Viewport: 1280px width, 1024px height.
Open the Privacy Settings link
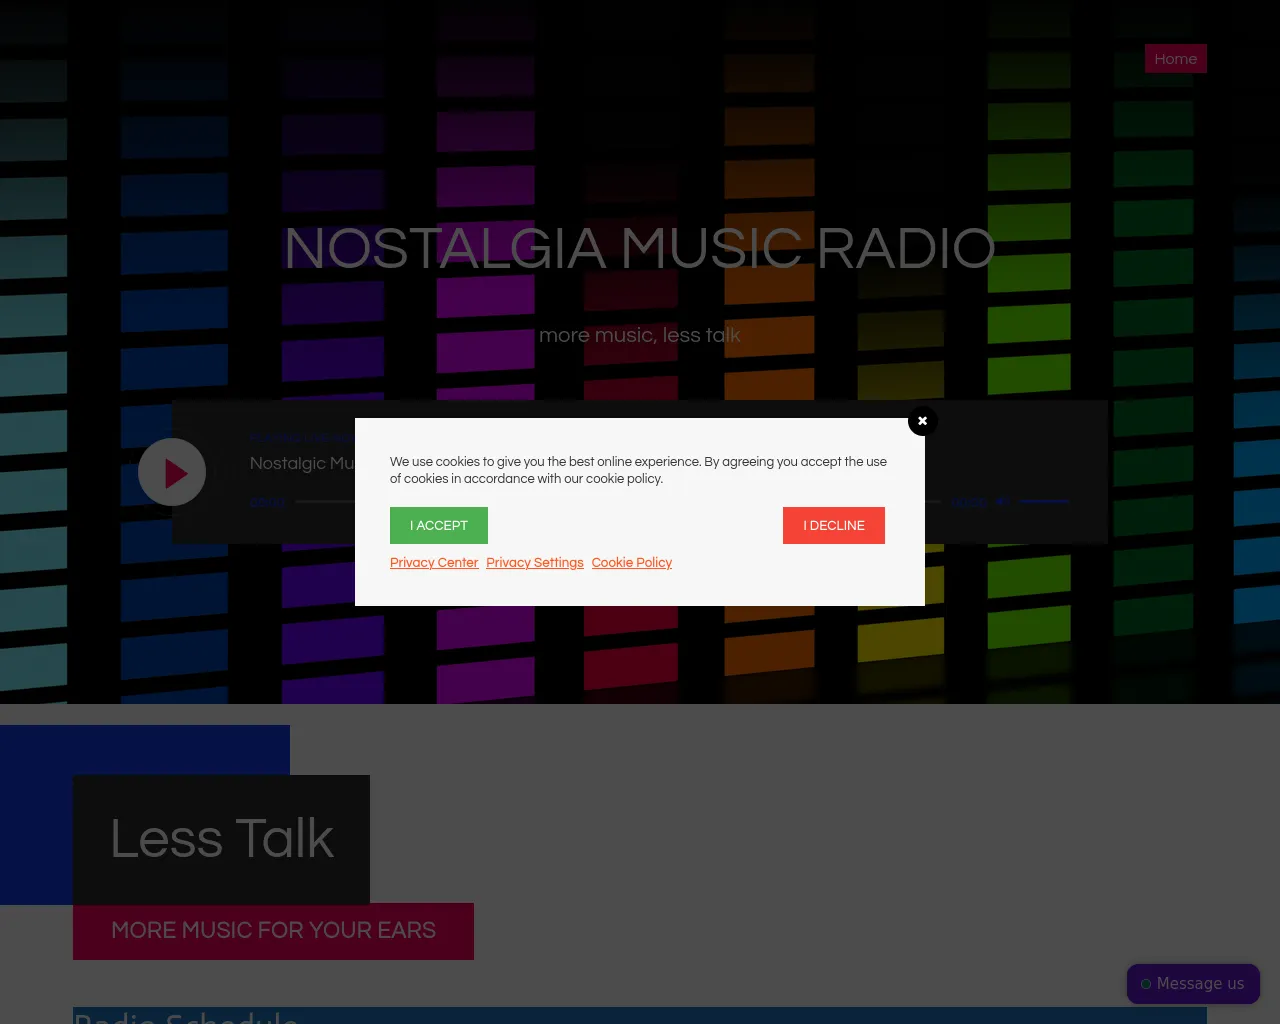coord(534,563)
